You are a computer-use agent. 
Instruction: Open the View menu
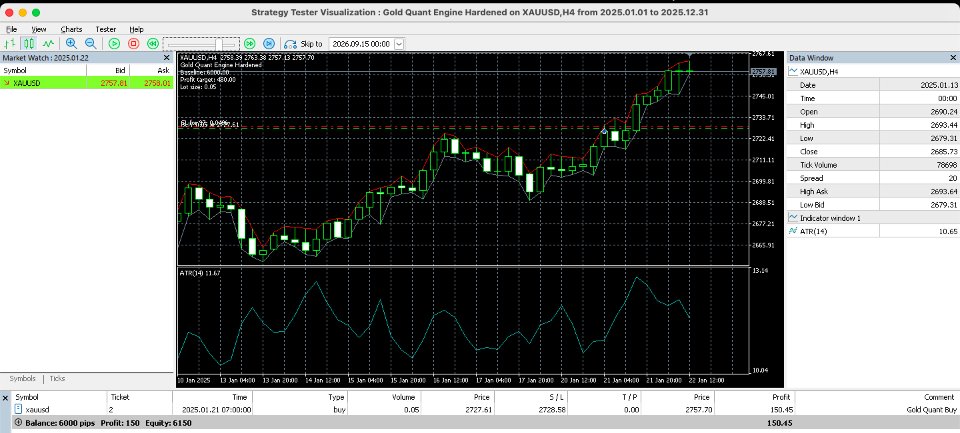pyautogui.click(x=39, y=29)
